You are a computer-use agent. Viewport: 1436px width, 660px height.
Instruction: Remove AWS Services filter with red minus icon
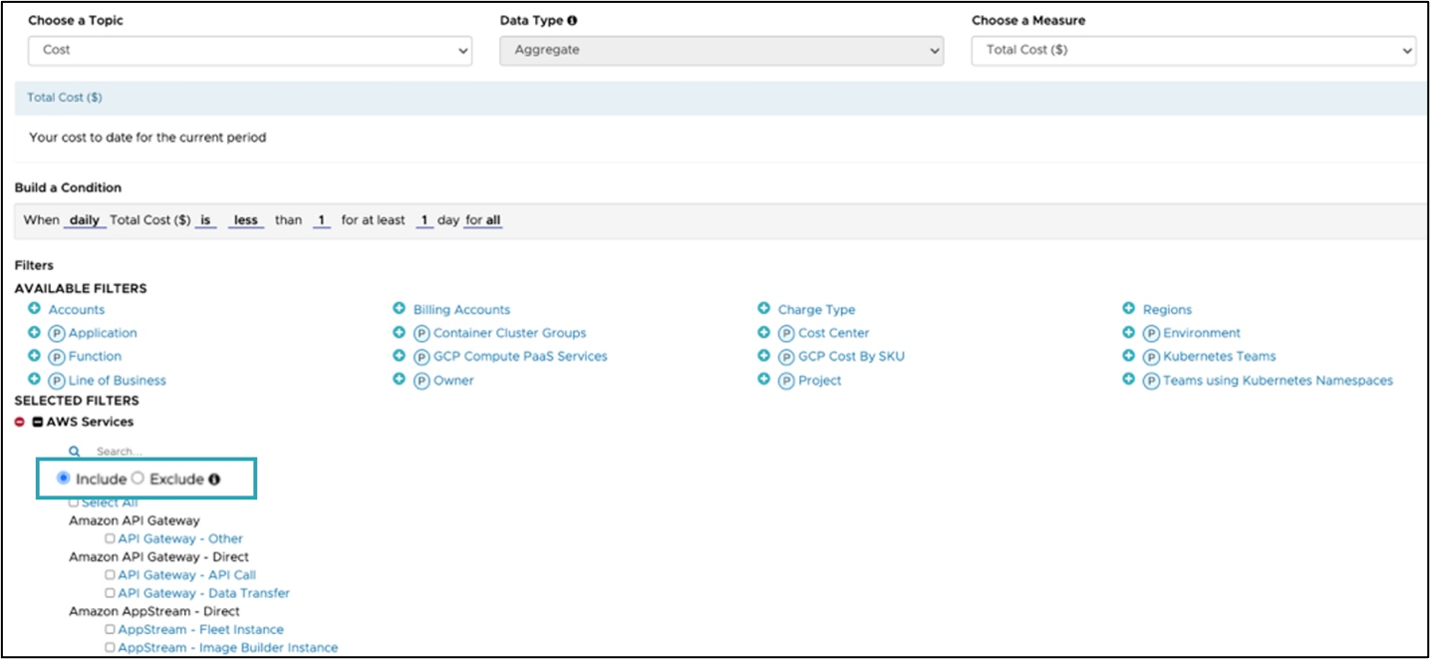[x=20, y=422]
